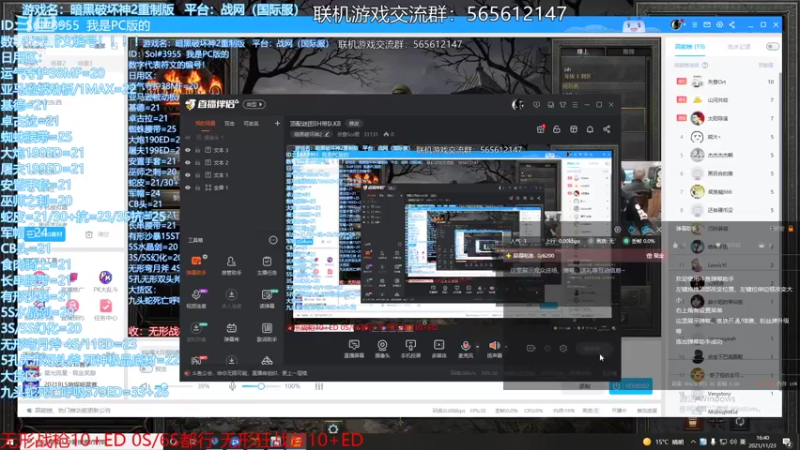The height and width of the screenshot is (450, 800).
Task: Switch to the first scene tab
Action: click(x=206, y=123)
